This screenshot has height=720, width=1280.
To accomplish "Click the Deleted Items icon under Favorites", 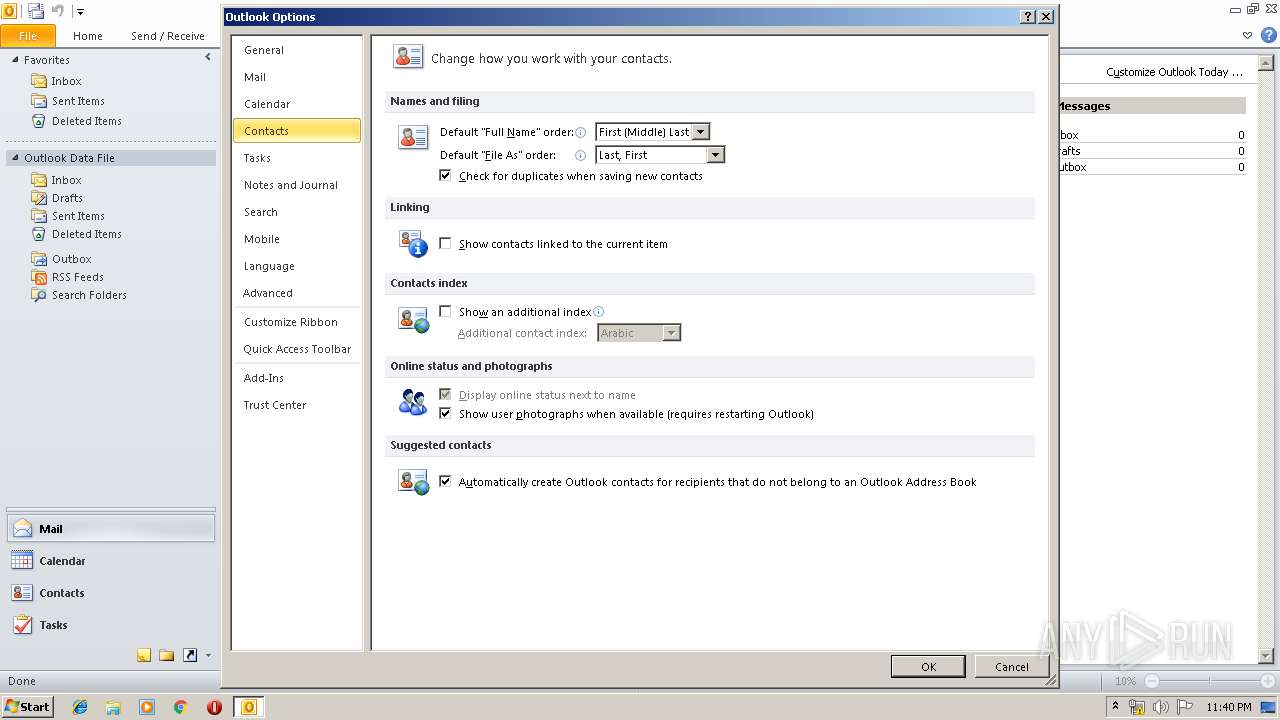I will tap(39, 121).
